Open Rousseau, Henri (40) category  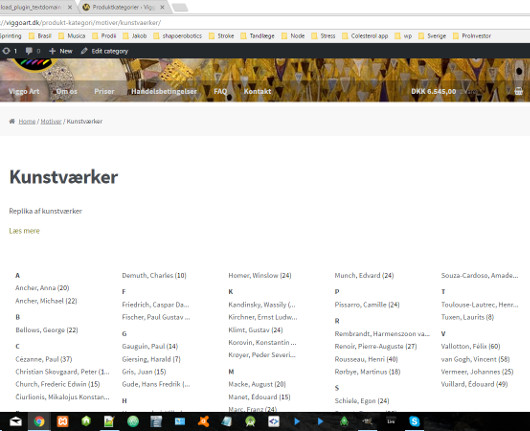(x=366, y=359)
